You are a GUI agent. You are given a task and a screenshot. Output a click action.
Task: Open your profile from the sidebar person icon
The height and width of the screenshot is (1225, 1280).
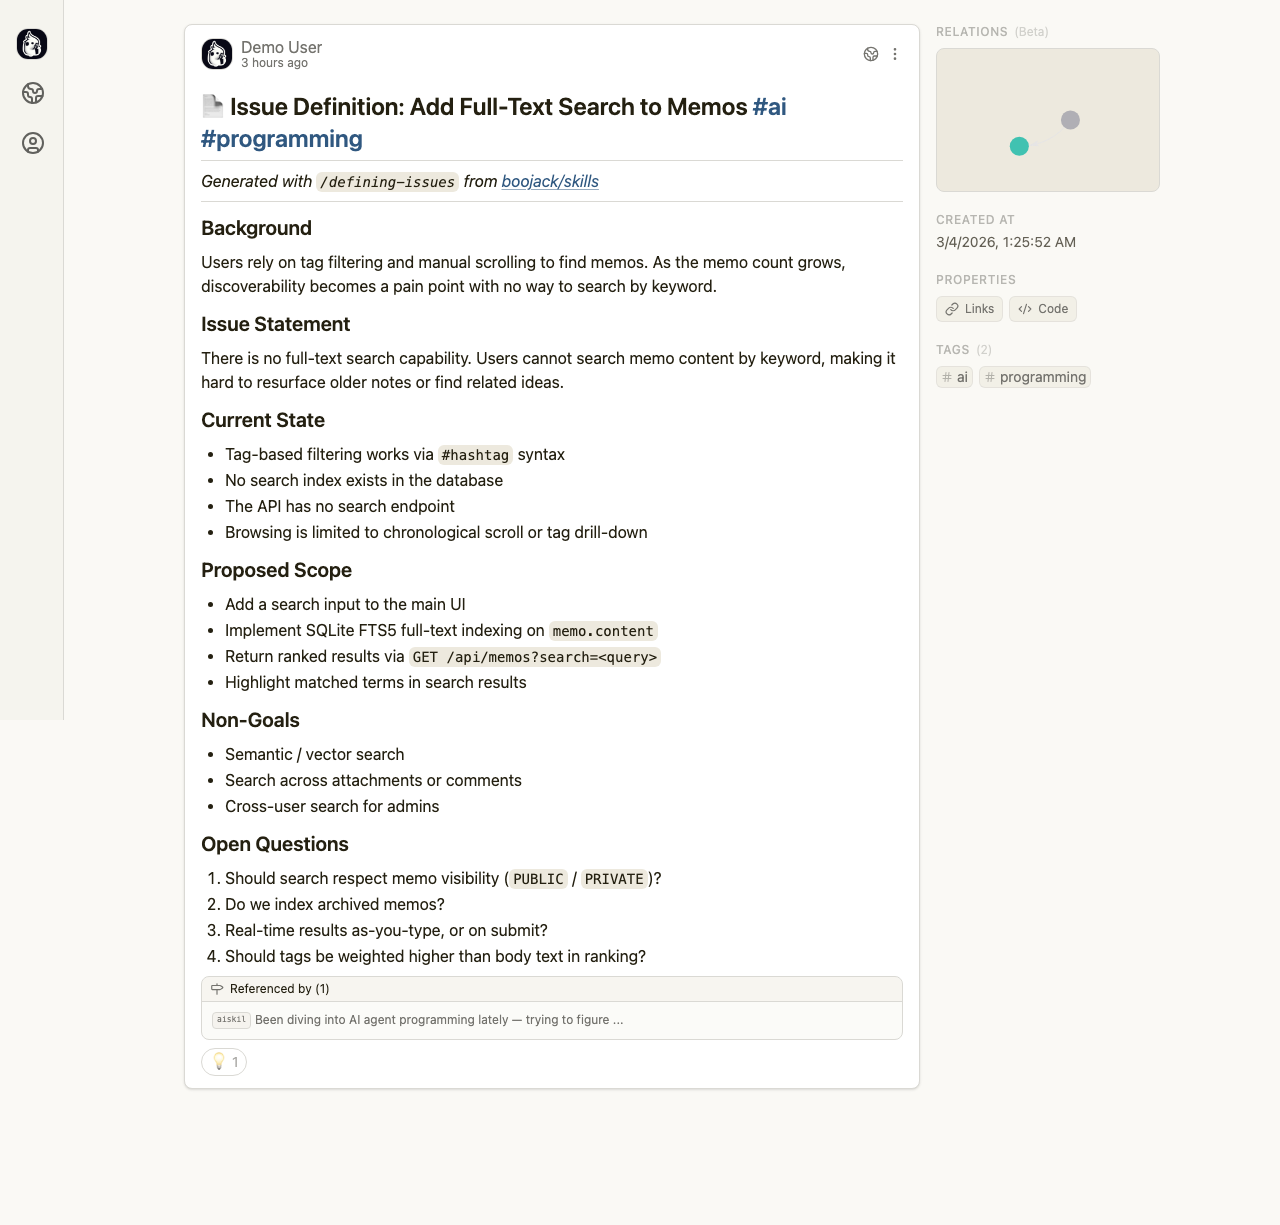[32, 143]
